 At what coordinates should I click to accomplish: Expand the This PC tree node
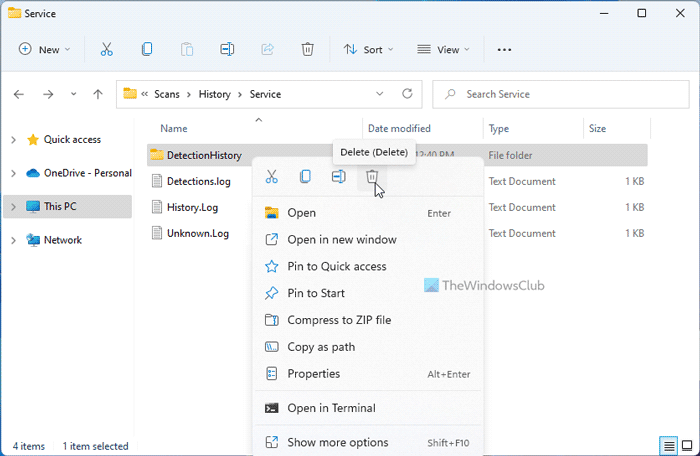[13, 207]
